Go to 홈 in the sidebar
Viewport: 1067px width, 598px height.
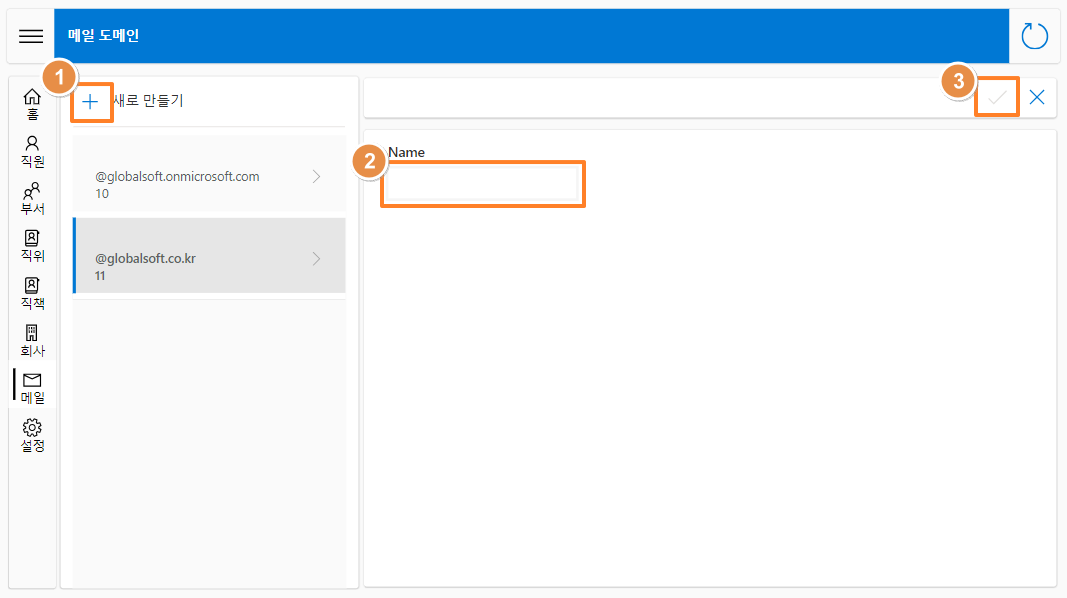click(32, 104)
